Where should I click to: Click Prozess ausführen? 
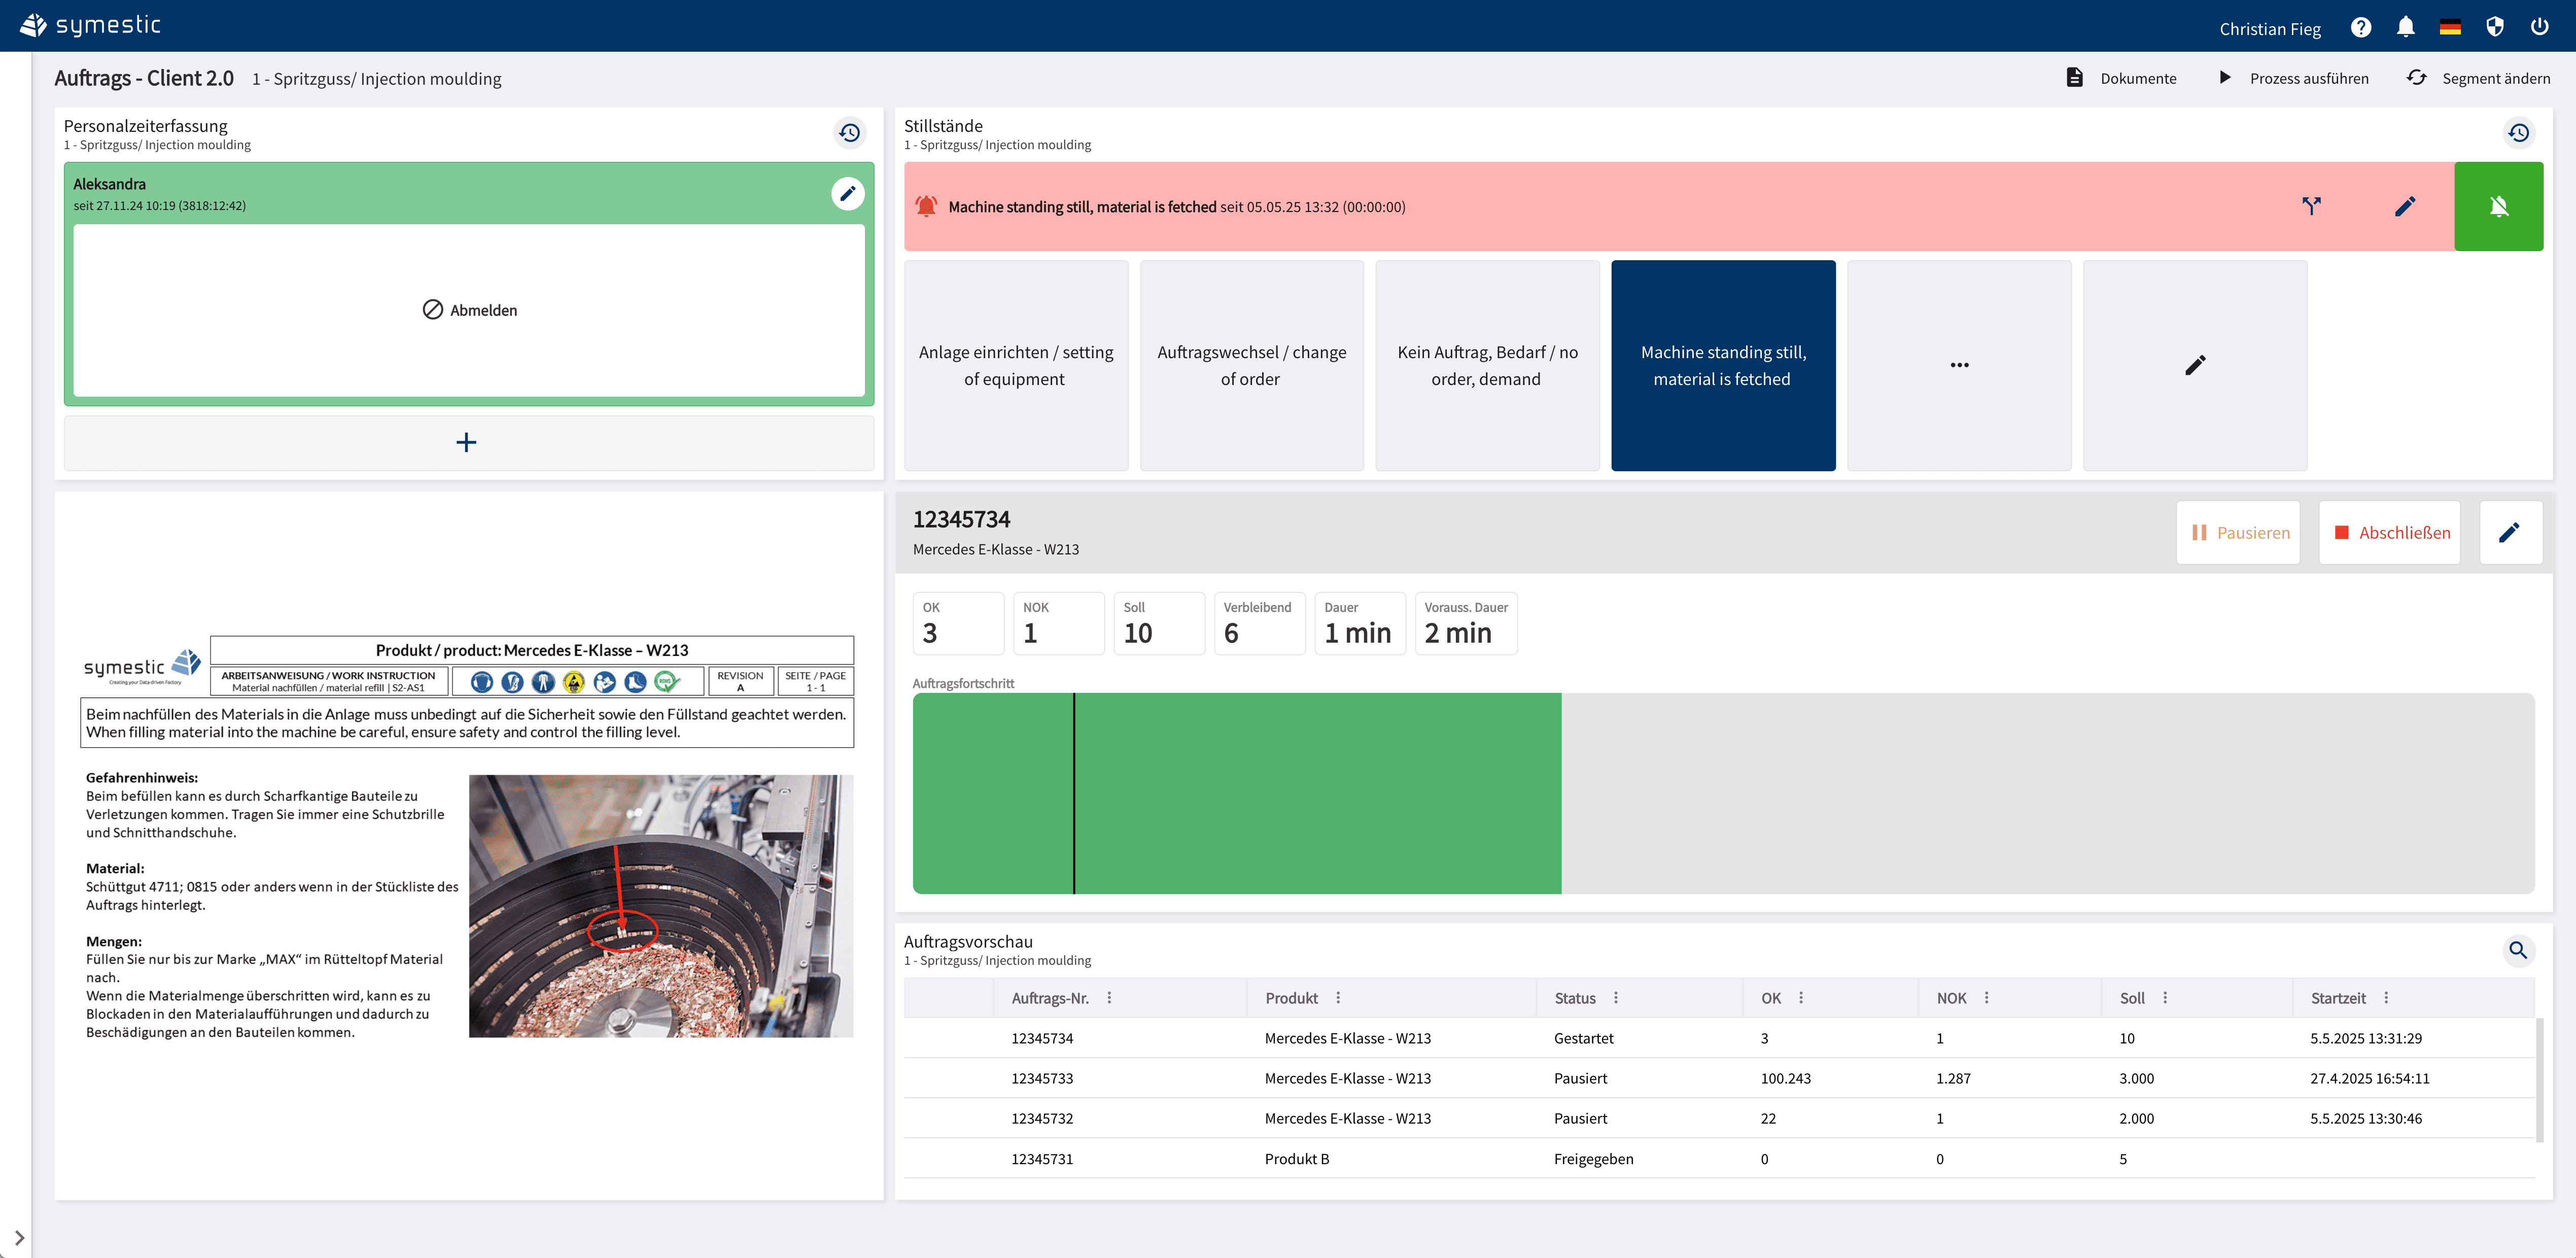point(2293,78)
